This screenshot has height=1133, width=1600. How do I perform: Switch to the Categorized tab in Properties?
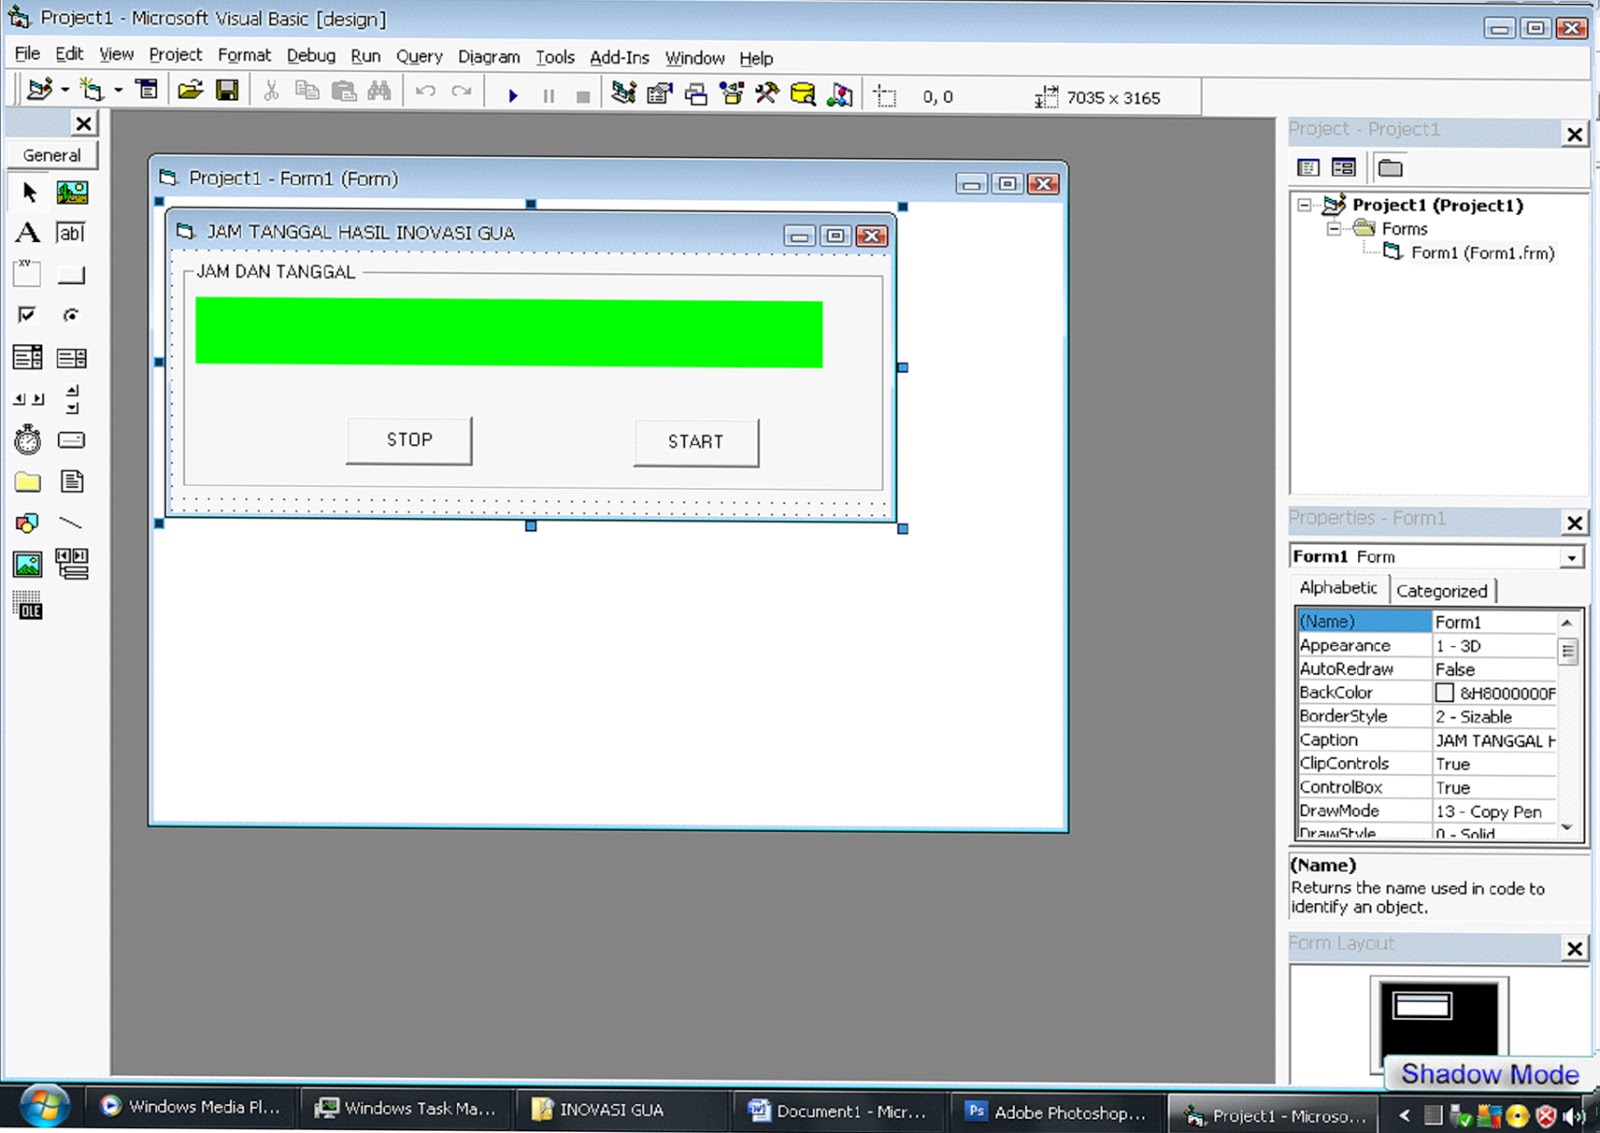pyautogui.click(x=1441, y=590)
